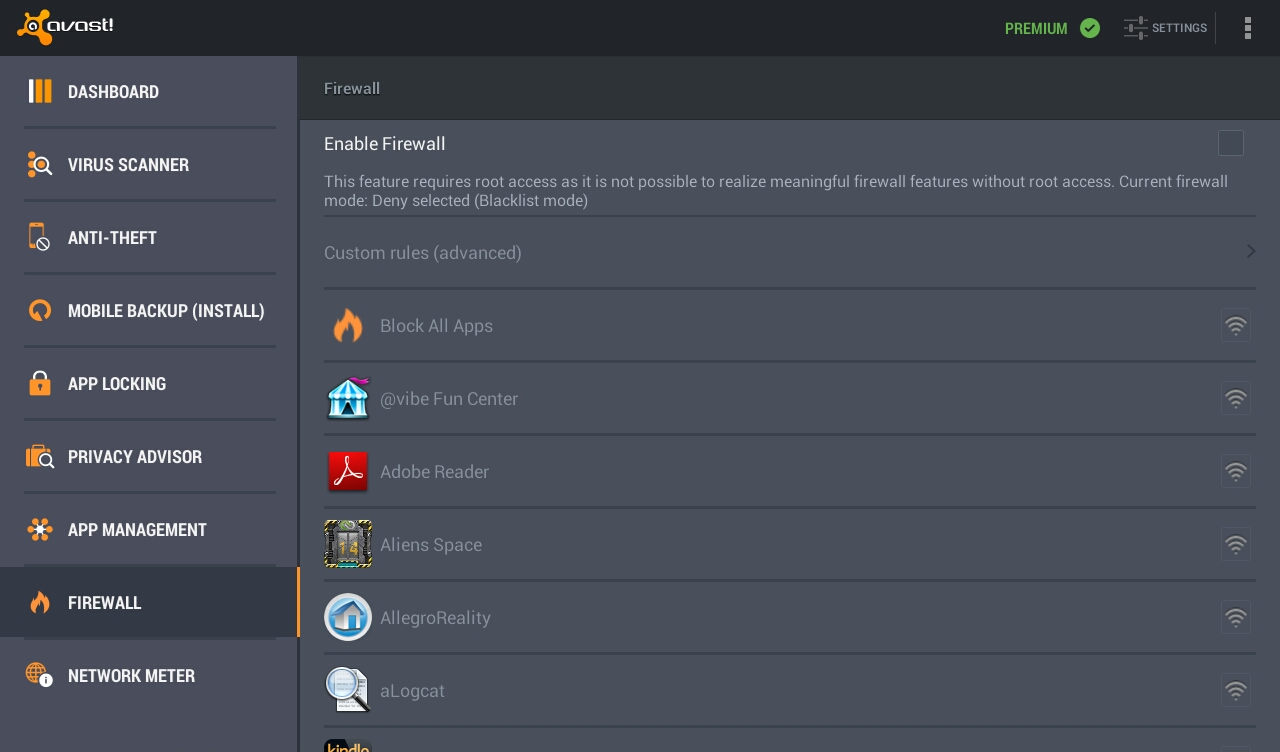Click the Aliens Space app icon
The height and width of the screenshot is (752, 1280).
[x=348, y=544]
